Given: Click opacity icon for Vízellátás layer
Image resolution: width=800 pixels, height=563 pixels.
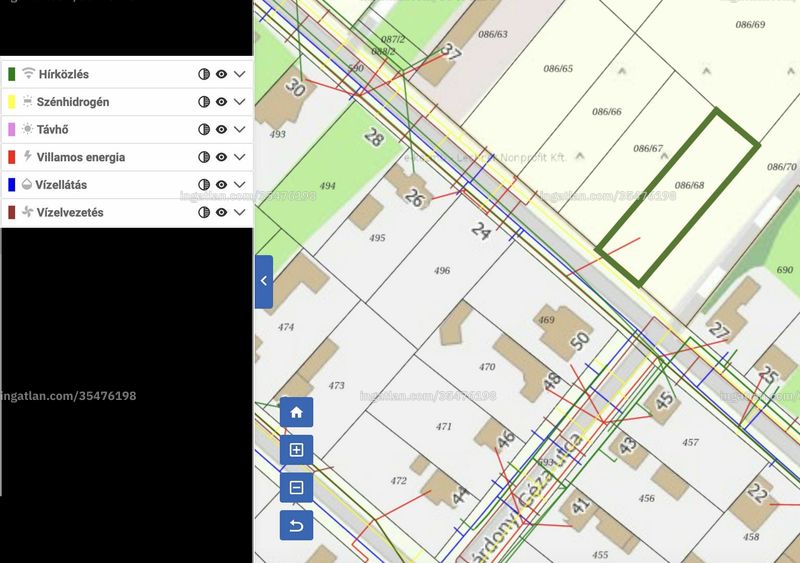Looking at the screenshot, I should point(204,184).
